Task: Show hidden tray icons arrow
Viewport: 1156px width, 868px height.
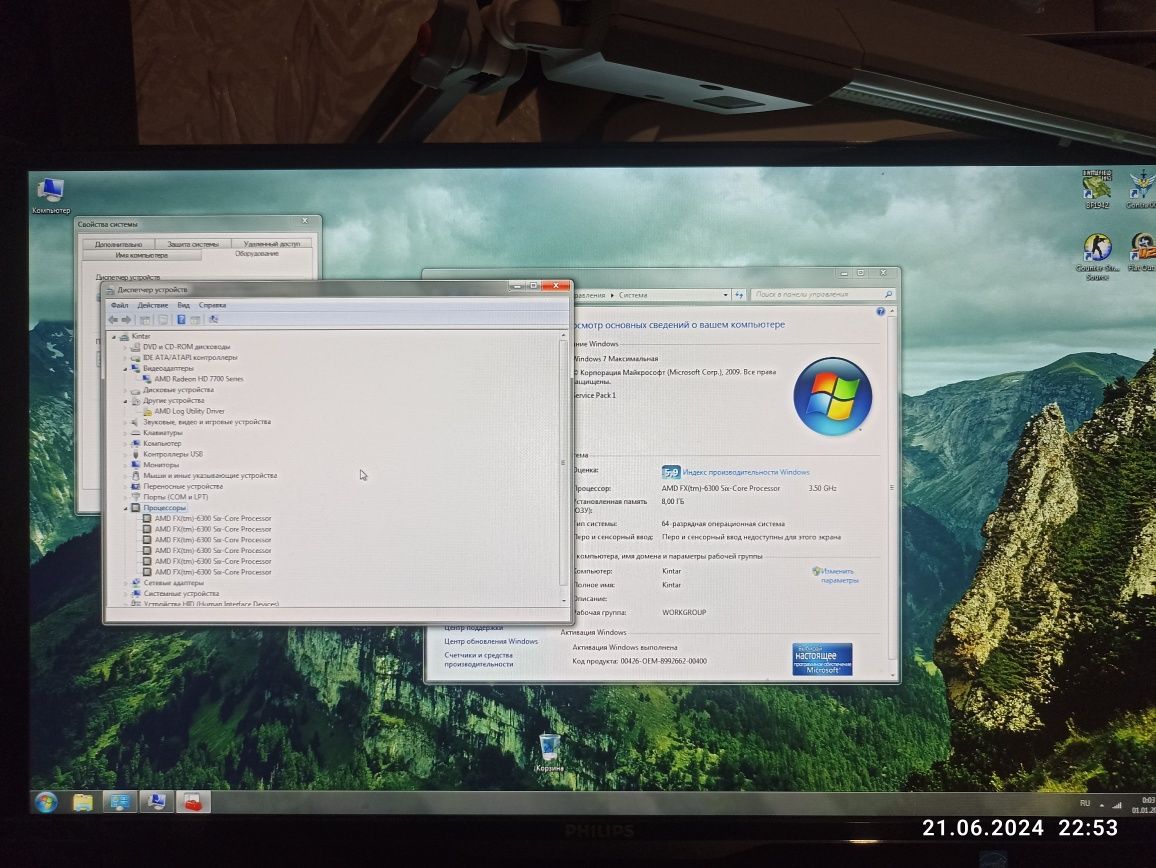Action: coord(1102,805)
